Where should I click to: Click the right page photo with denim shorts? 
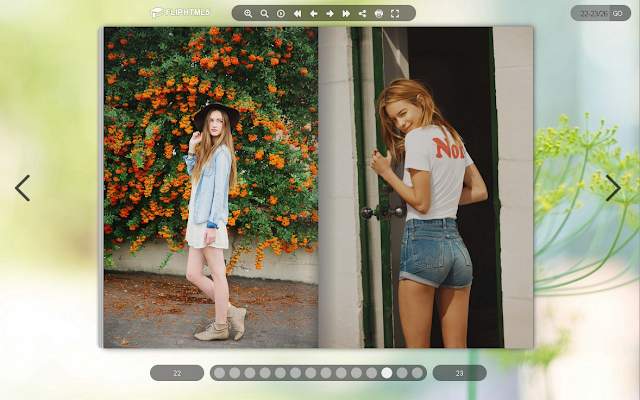(x=425, y=187)
